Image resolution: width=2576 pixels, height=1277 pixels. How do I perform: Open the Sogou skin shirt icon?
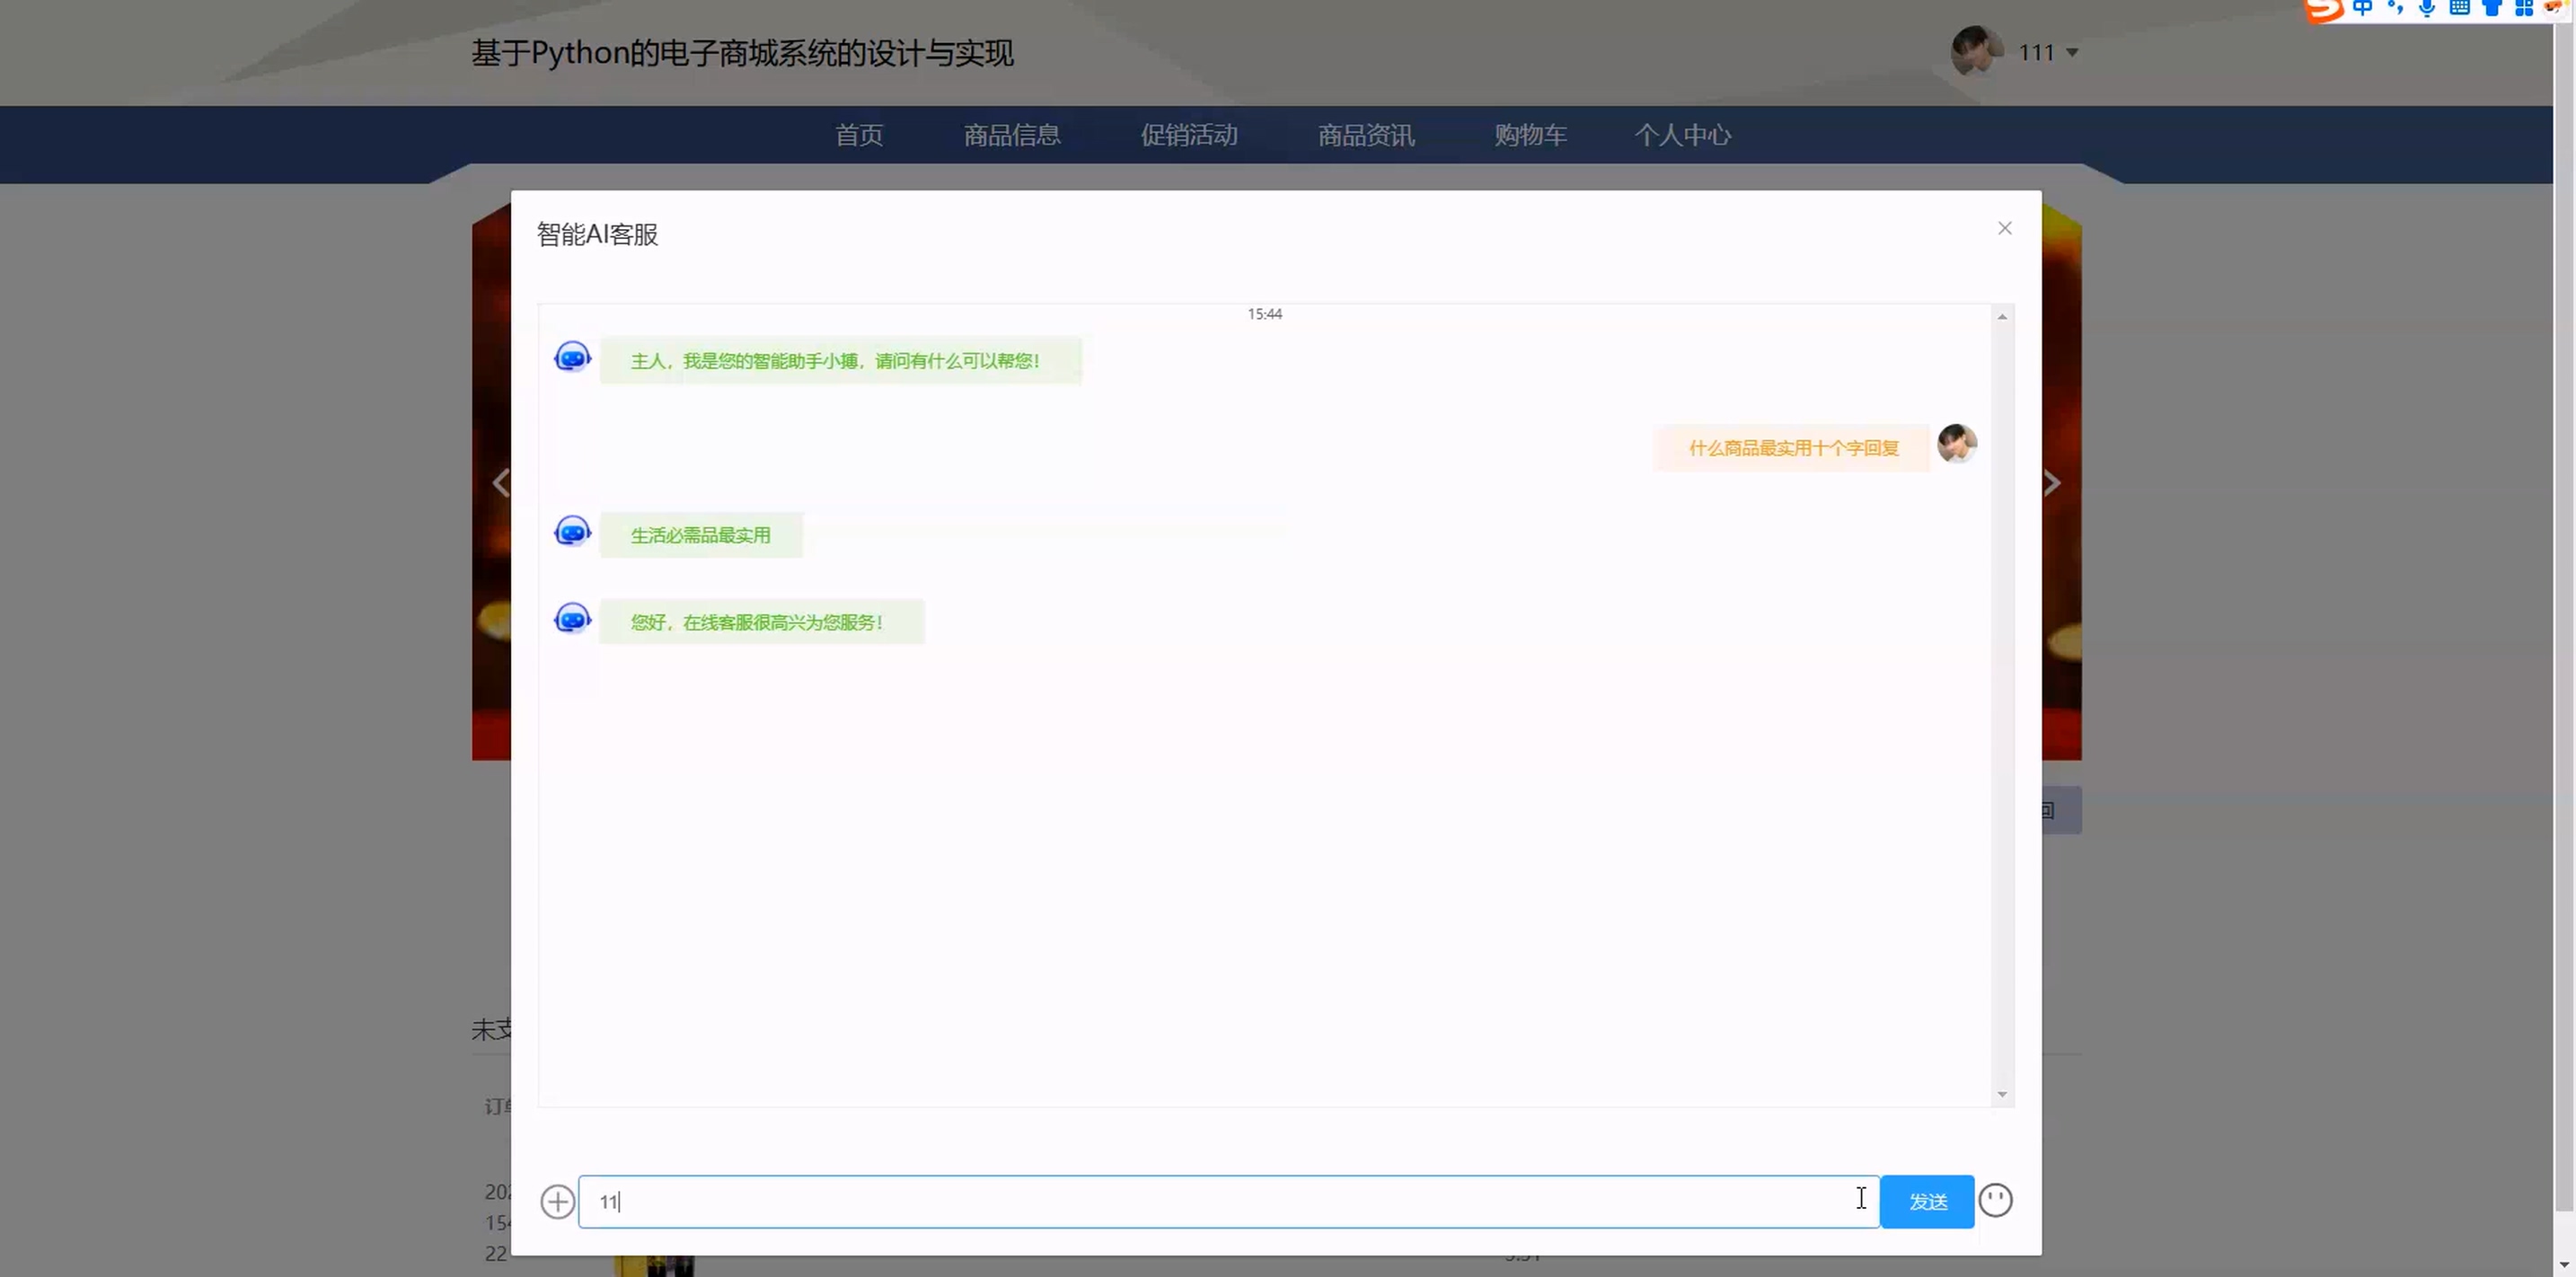coord(2491,9)
